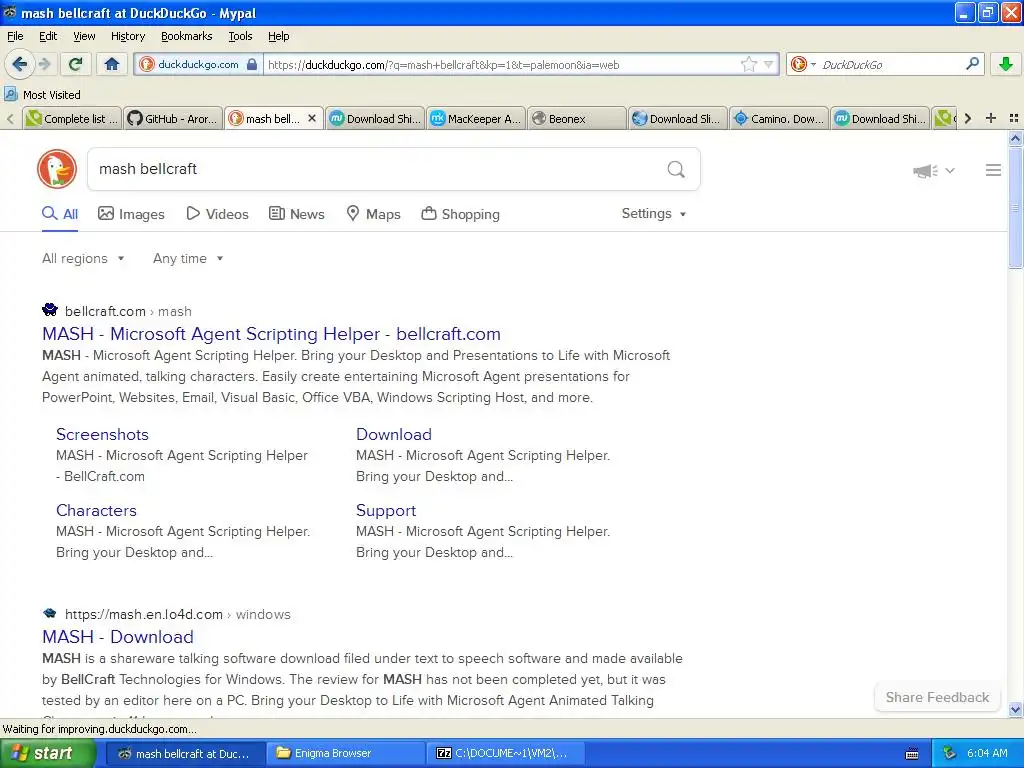Open a new tab with plus button
The width and height of the screenshot is (1024, 768).
991,118
